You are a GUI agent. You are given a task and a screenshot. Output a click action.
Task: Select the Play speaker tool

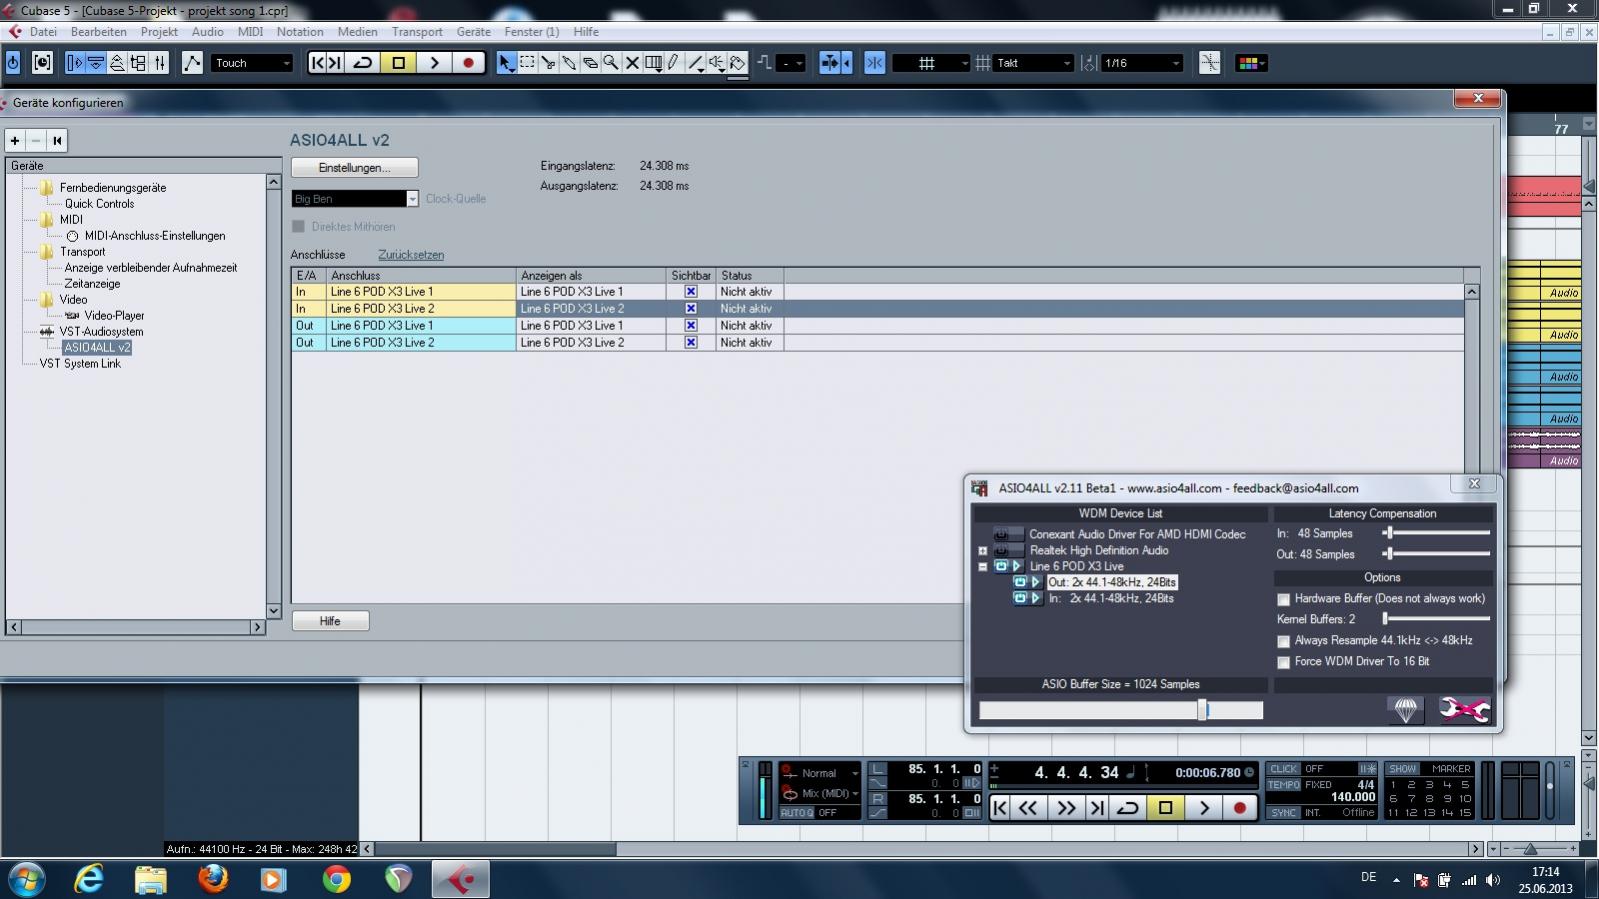[717, 63]
